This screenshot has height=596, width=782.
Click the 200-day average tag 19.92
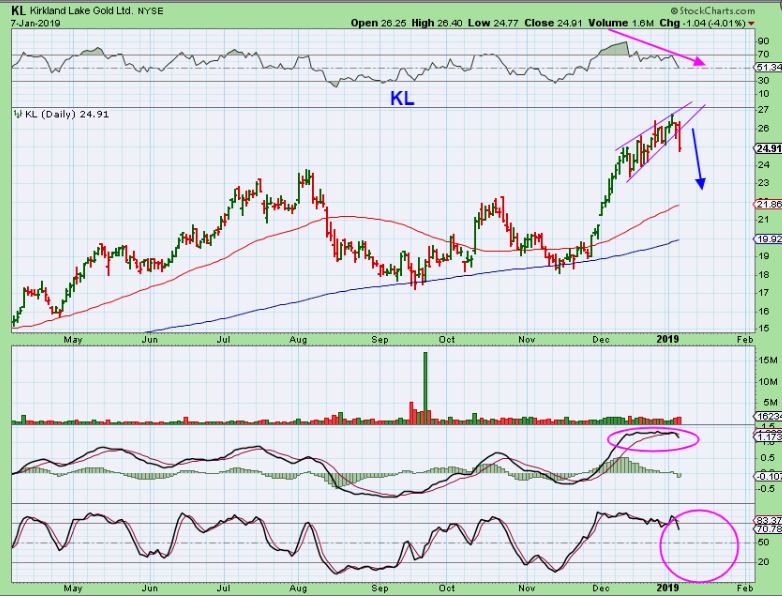tap(768, 239)
